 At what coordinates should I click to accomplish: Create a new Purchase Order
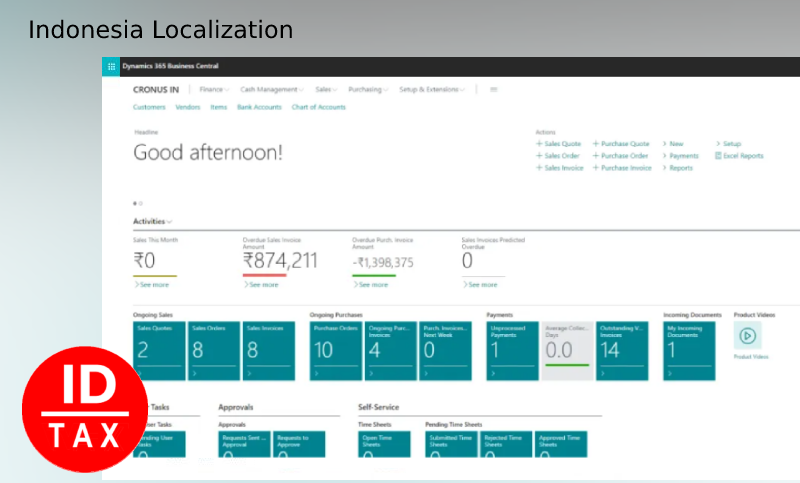620,156
